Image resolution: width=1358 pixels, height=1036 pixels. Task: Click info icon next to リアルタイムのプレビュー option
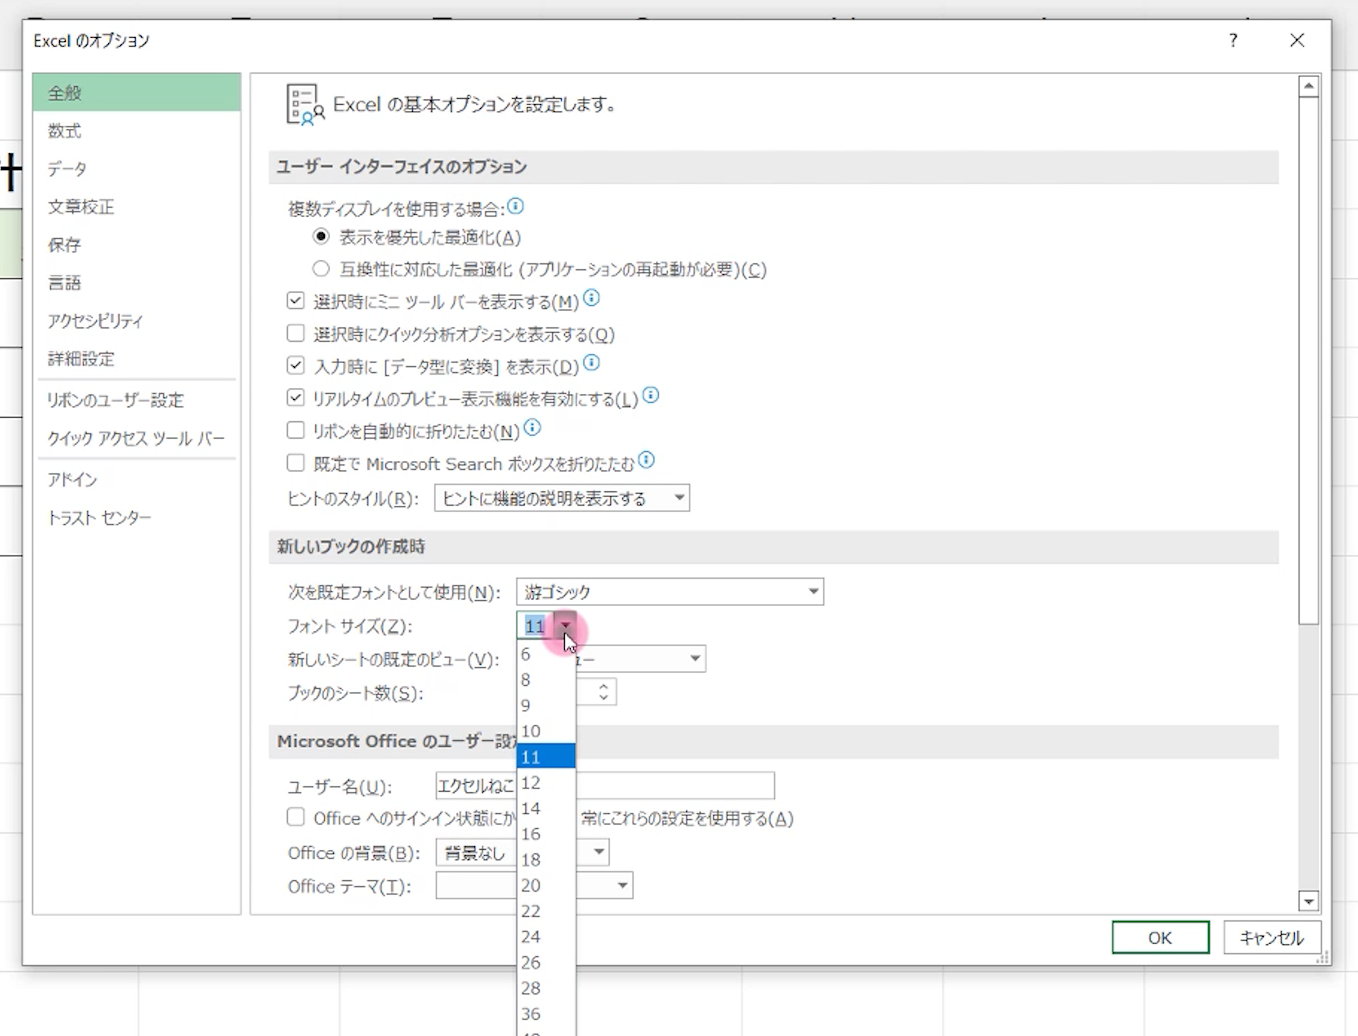pos(651,395)
